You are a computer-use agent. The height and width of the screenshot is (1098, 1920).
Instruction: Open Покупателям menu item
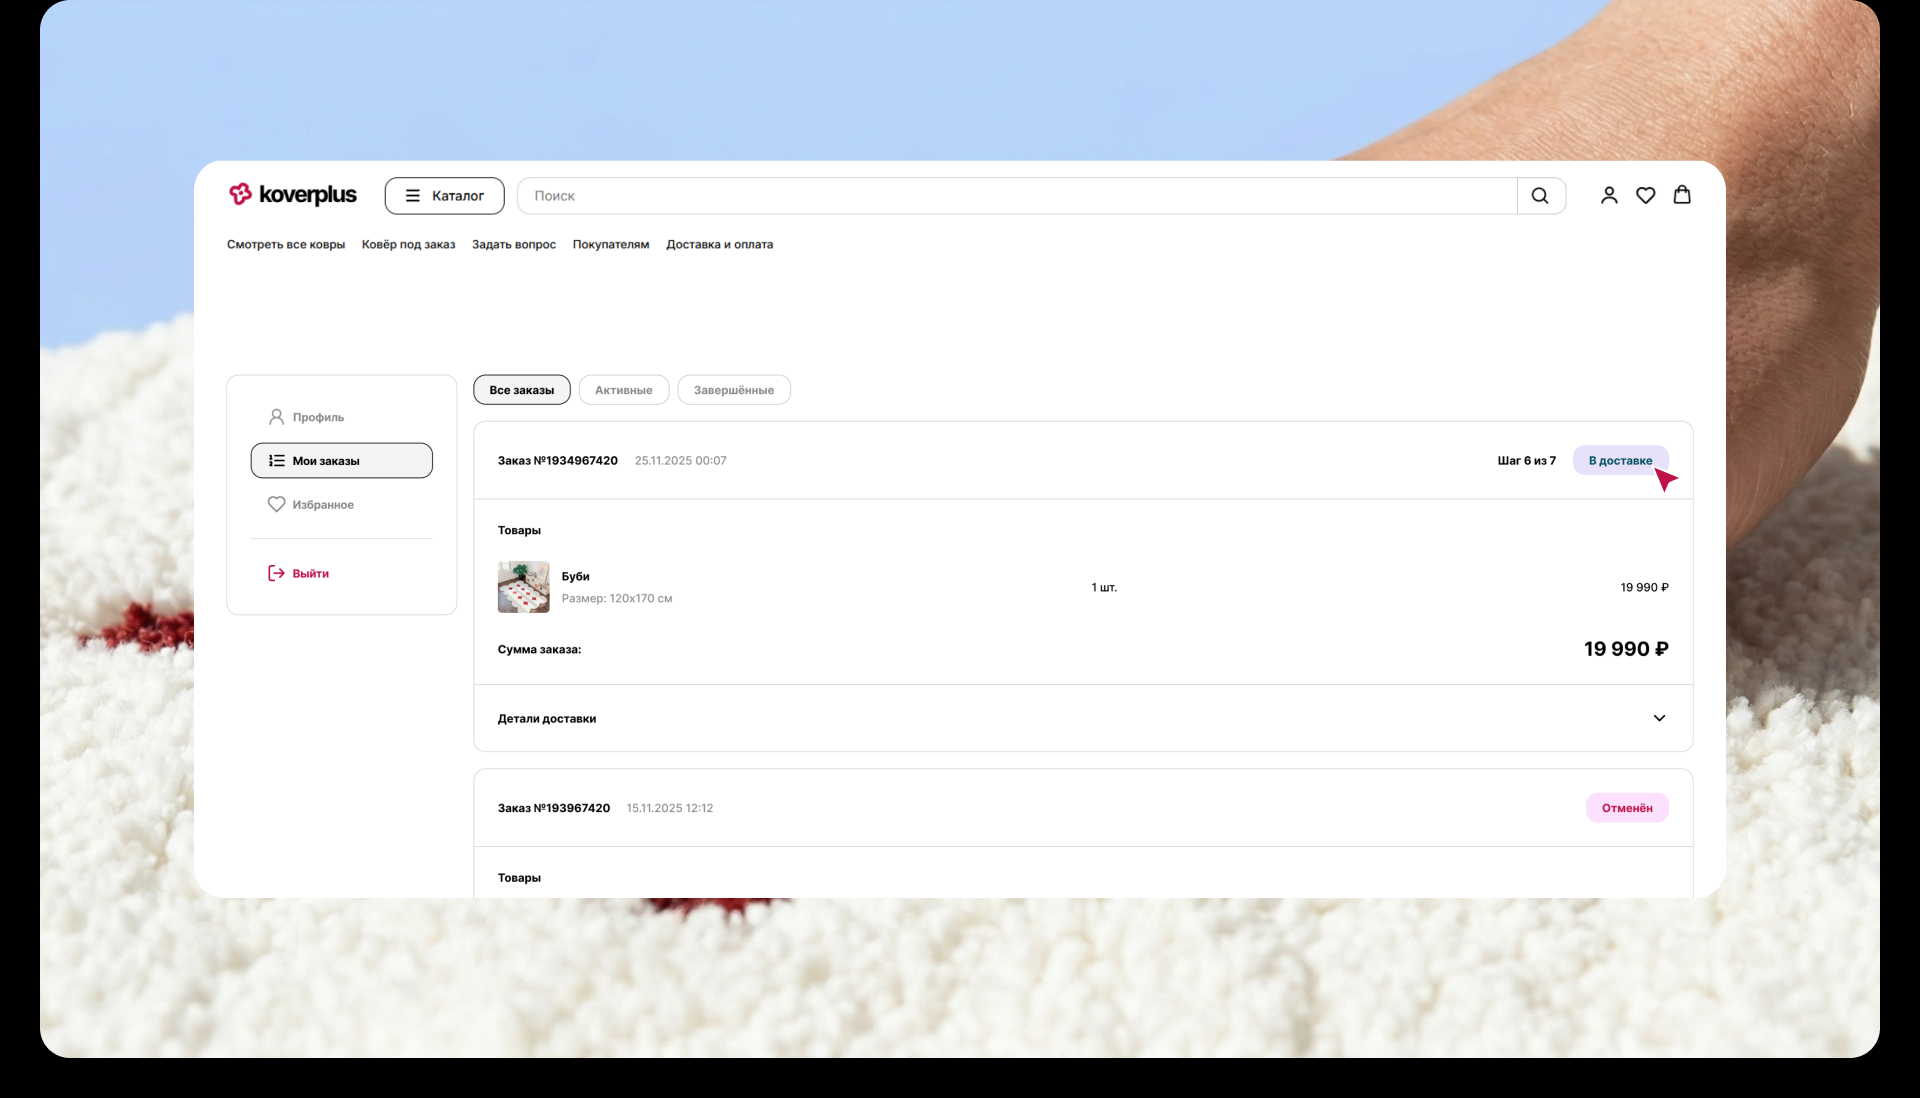[610, 245]
